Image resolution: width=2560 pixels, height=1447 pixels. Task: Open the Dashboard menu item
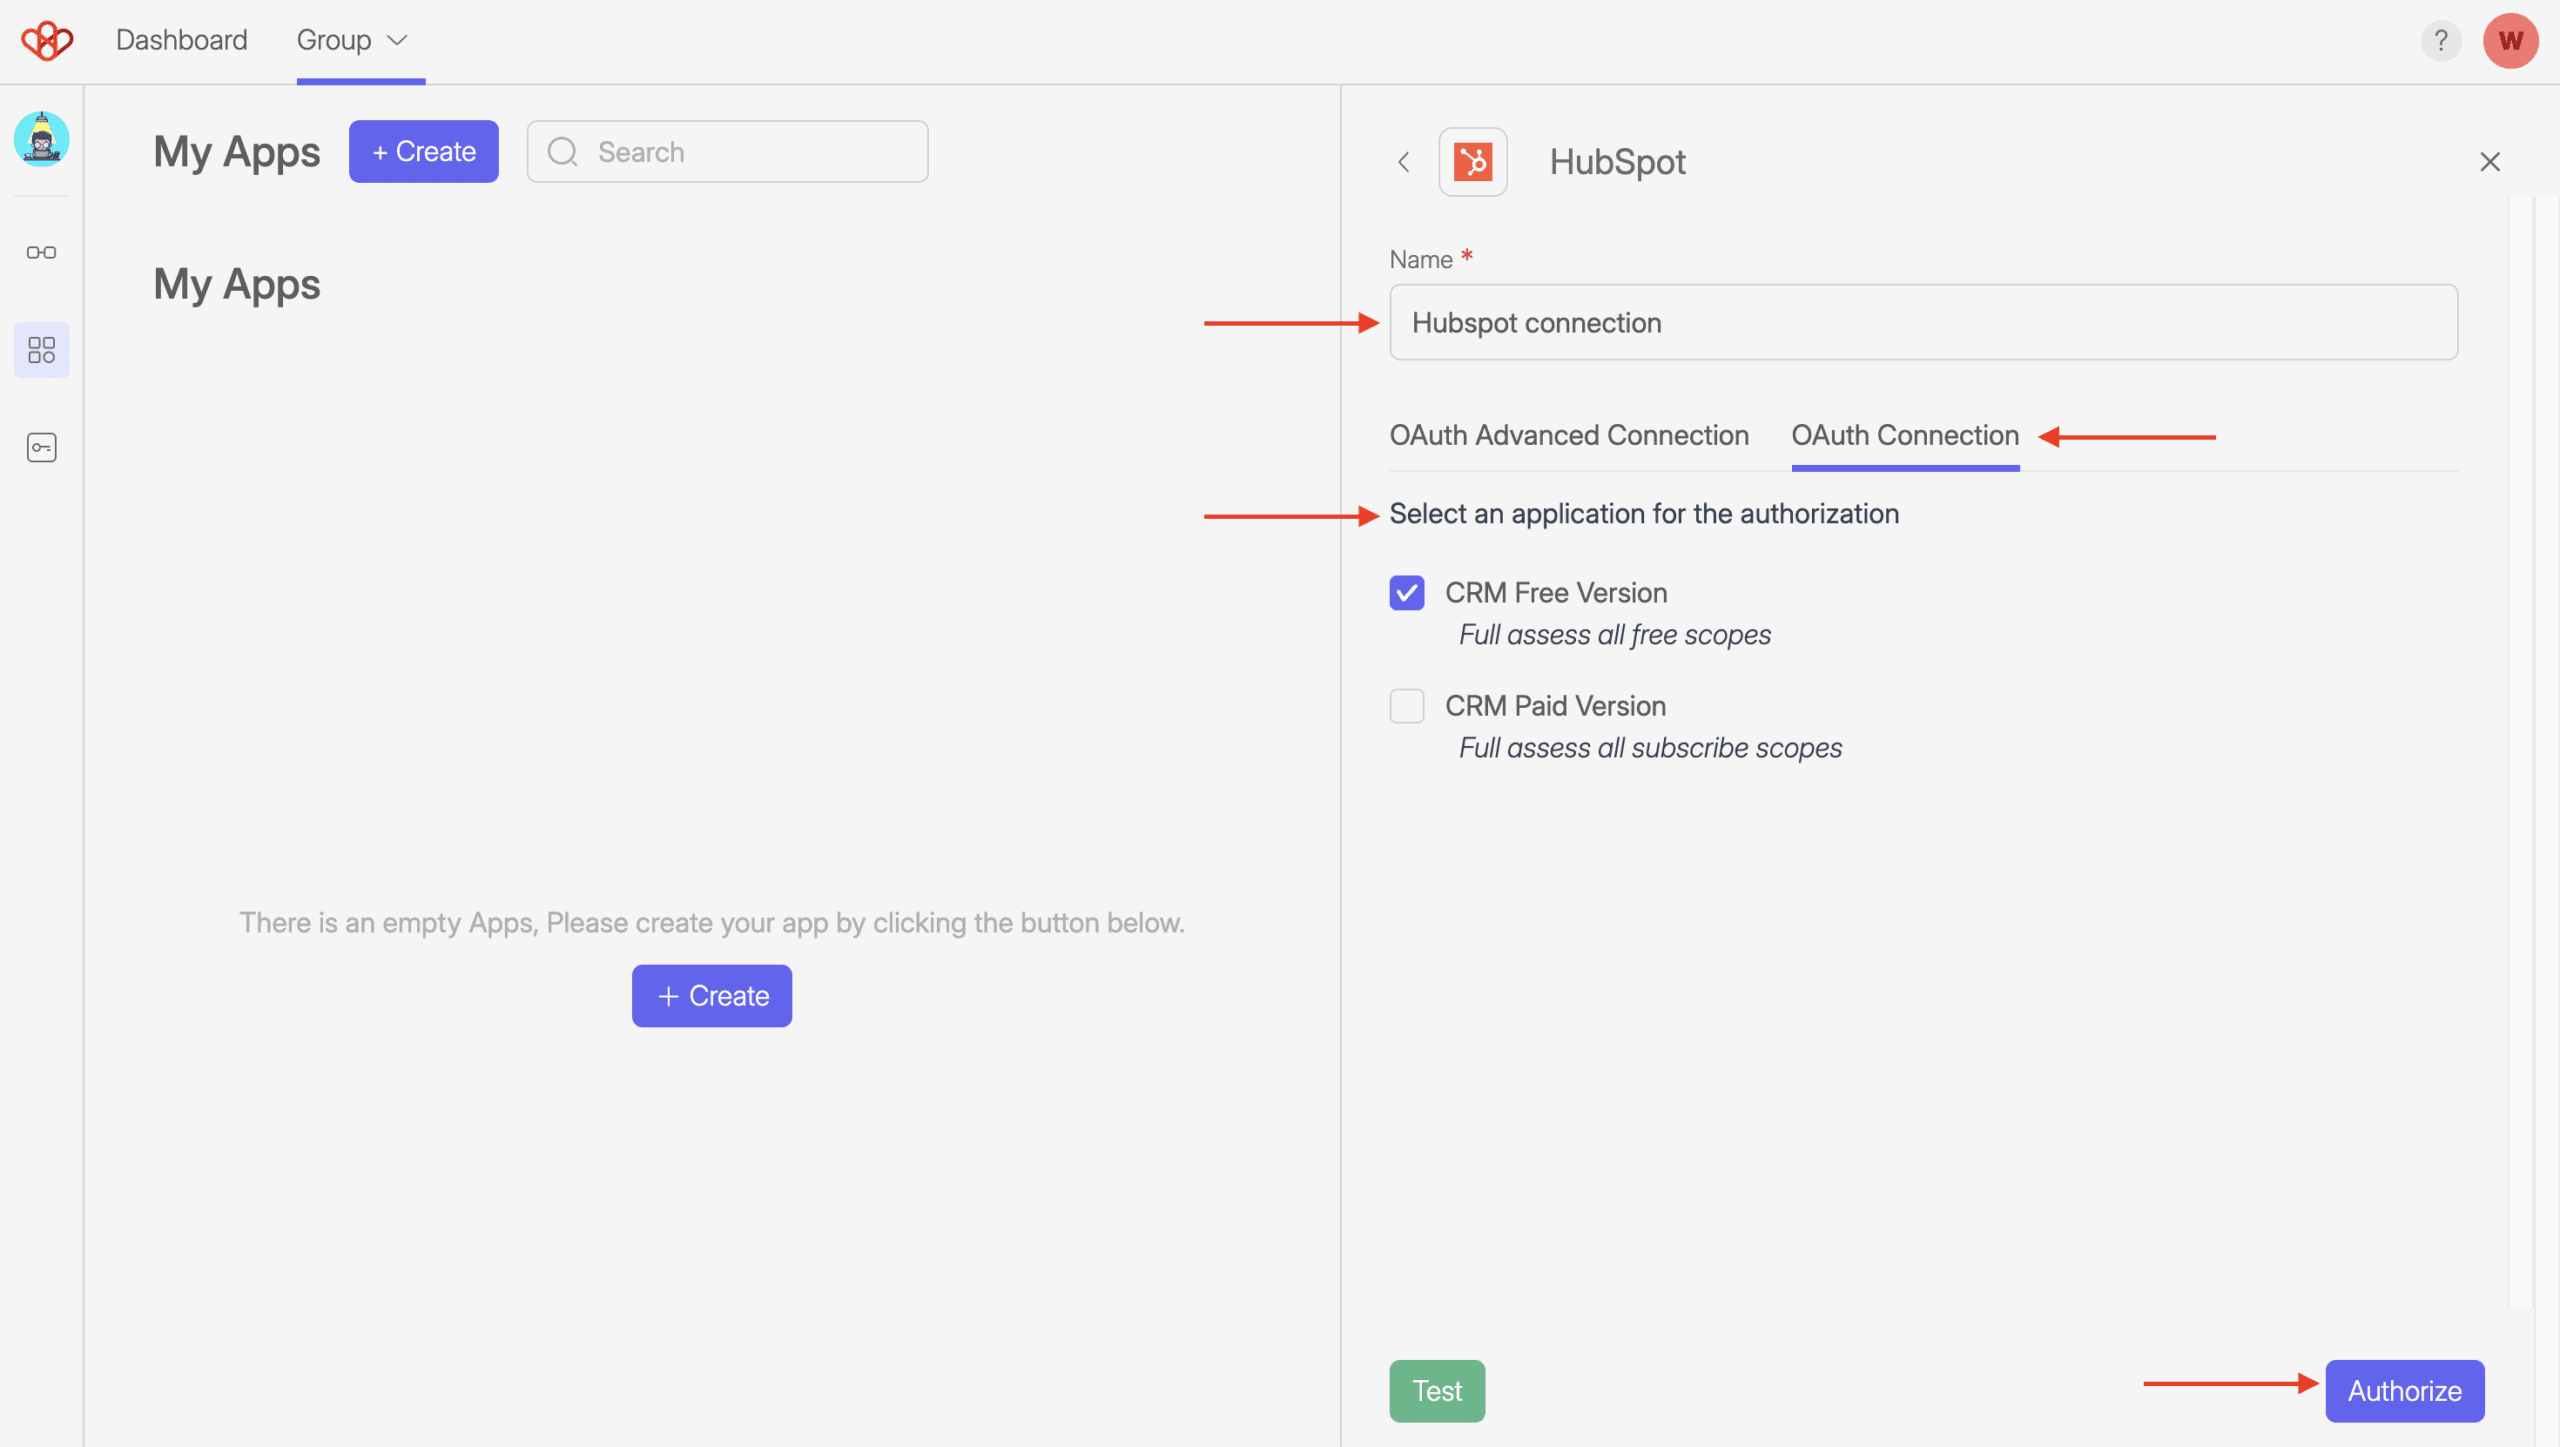pos(182,40)
